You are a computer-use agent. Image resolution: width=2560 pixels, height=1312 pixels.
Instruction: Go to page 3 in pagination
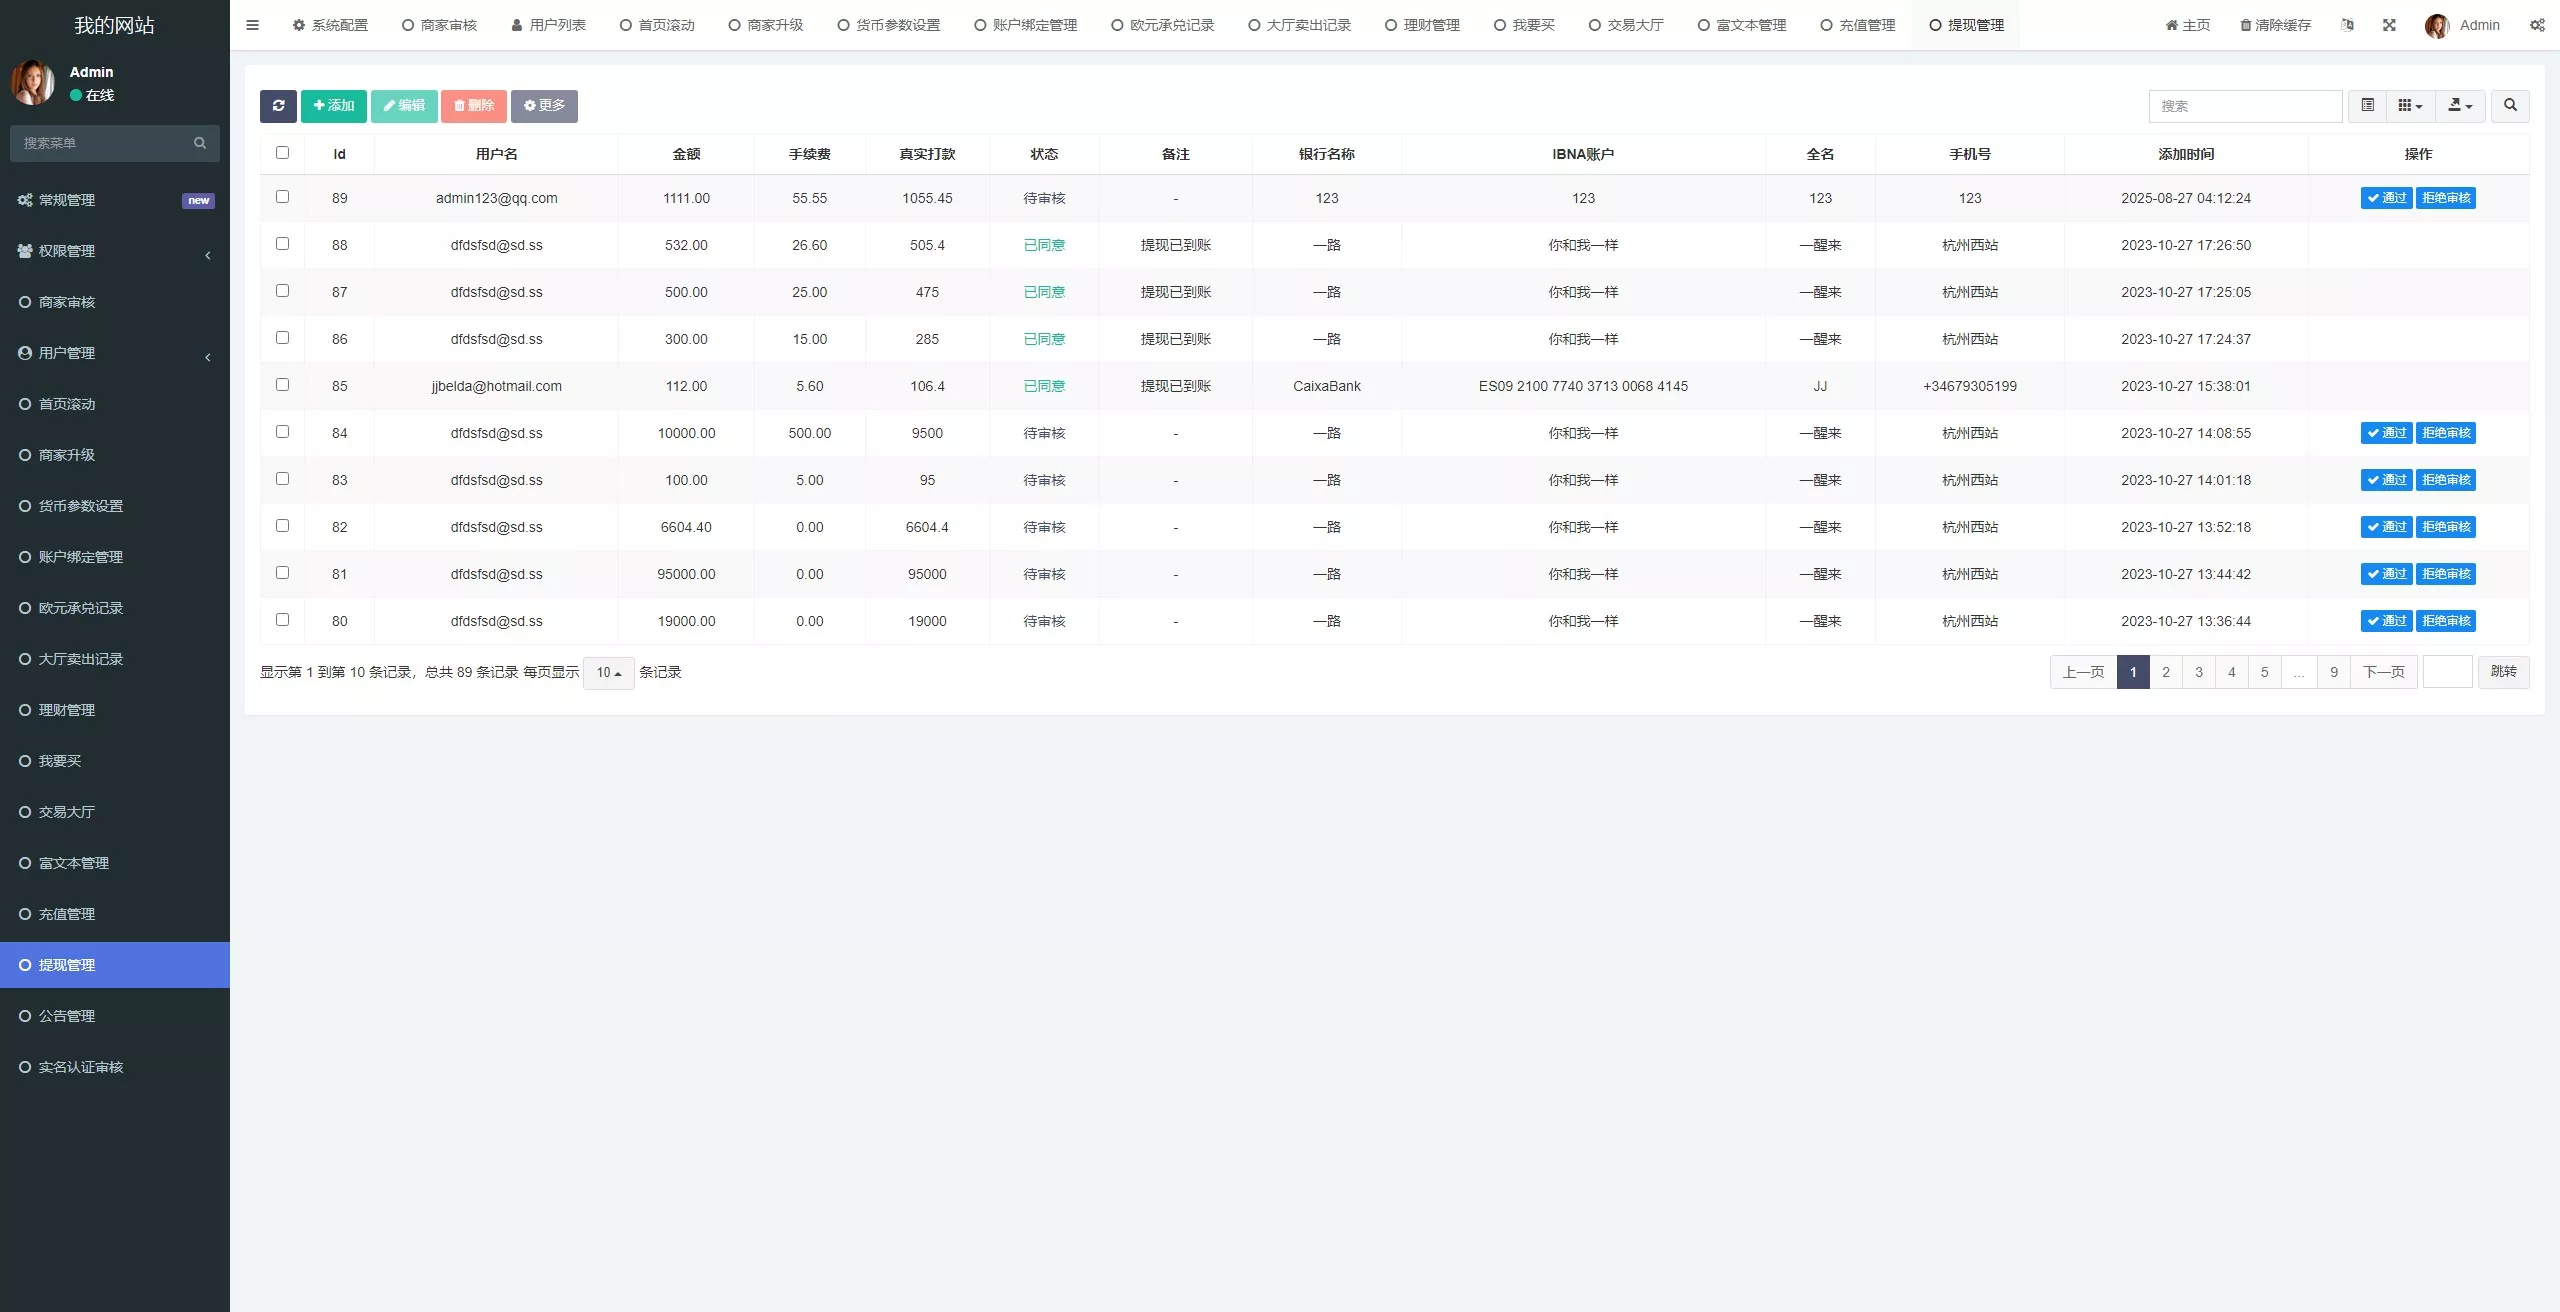click(x=2199, y=672)
